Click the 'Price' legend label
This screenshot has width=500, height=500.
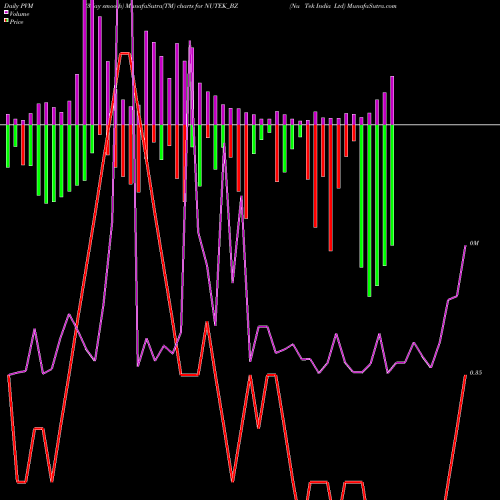click(x=16, y=22)
